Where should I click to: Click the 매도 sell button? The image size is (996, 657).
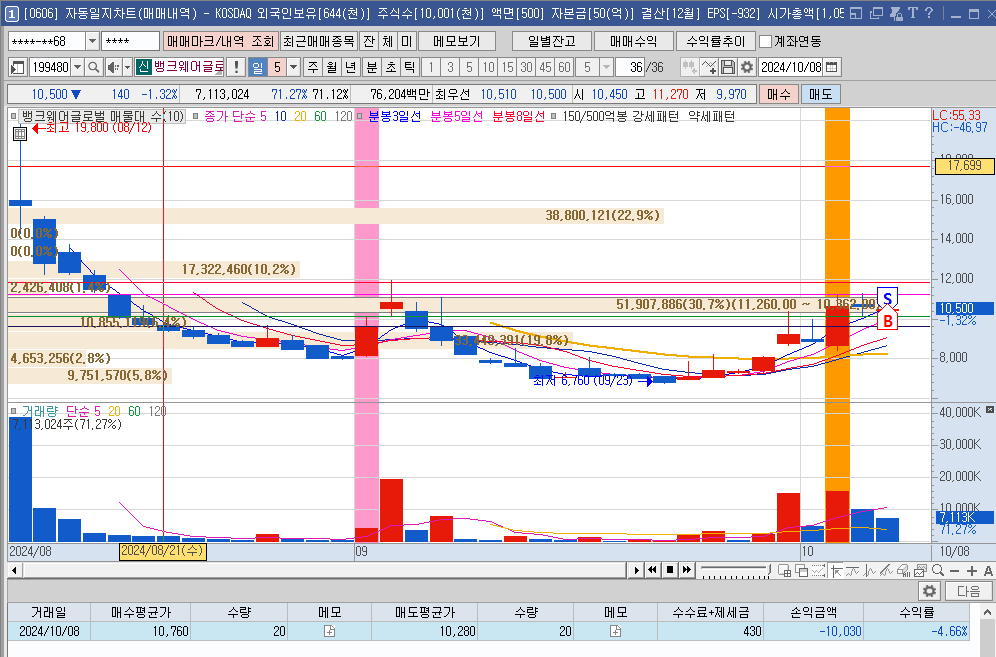point(820,94)
